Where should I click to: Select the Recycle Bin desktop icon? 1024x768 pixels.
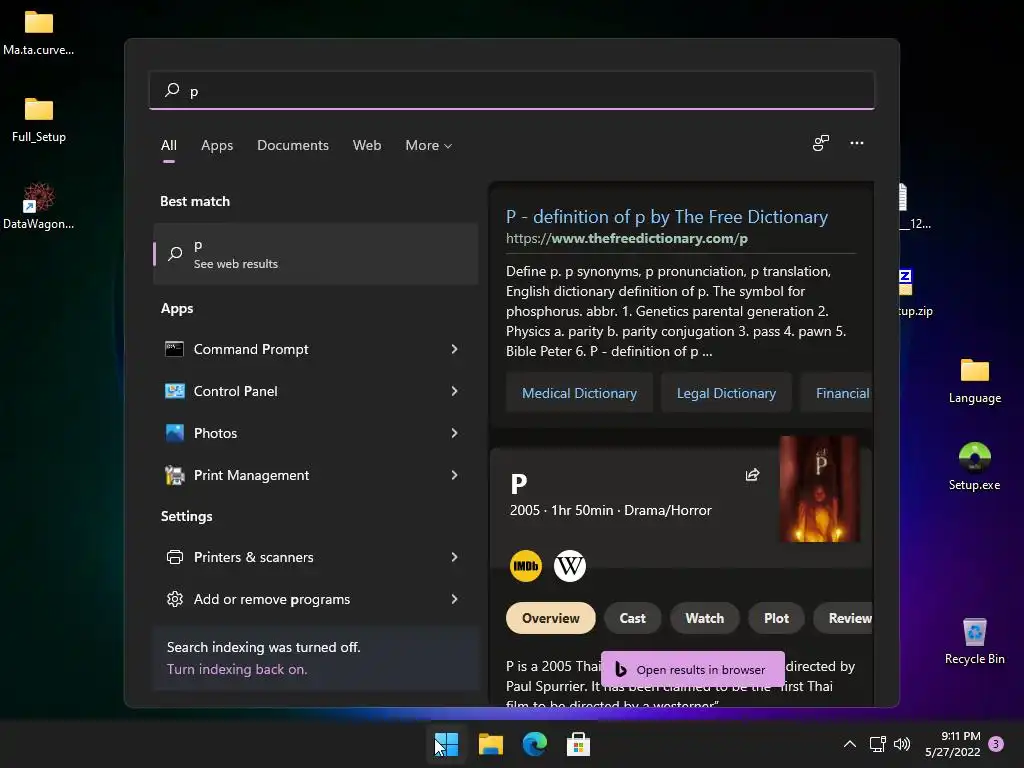[x=974, y=641]
